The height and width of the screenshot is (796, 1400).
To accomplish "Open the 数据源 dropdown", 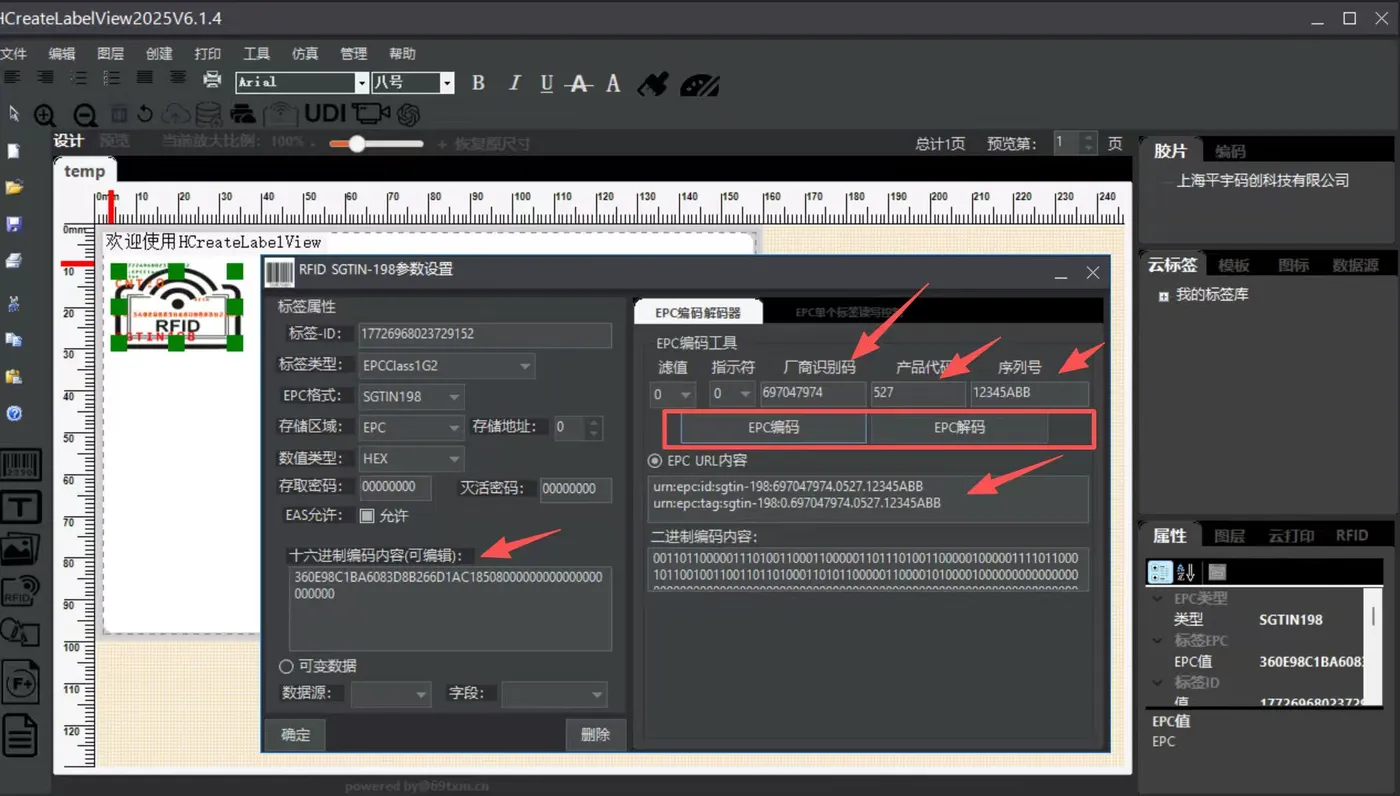I will (390, 693).
